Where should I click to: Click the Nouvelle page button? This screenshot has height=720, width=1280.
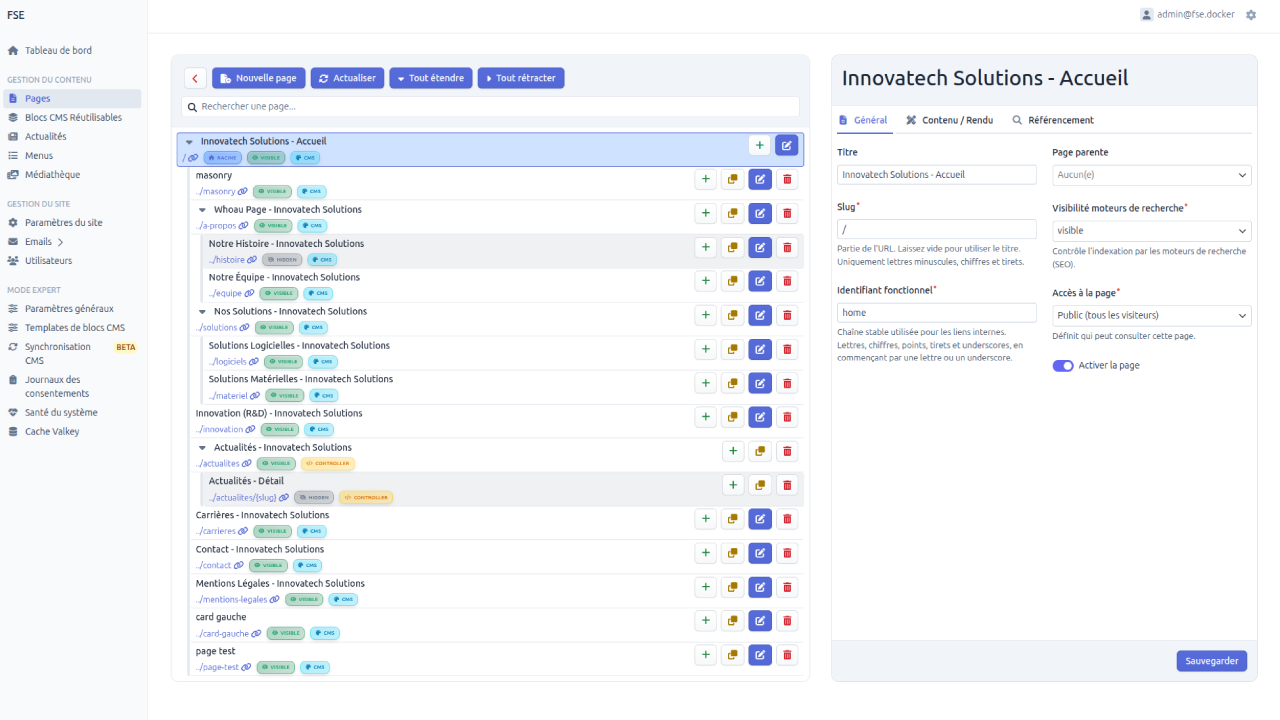coord(259,78)
